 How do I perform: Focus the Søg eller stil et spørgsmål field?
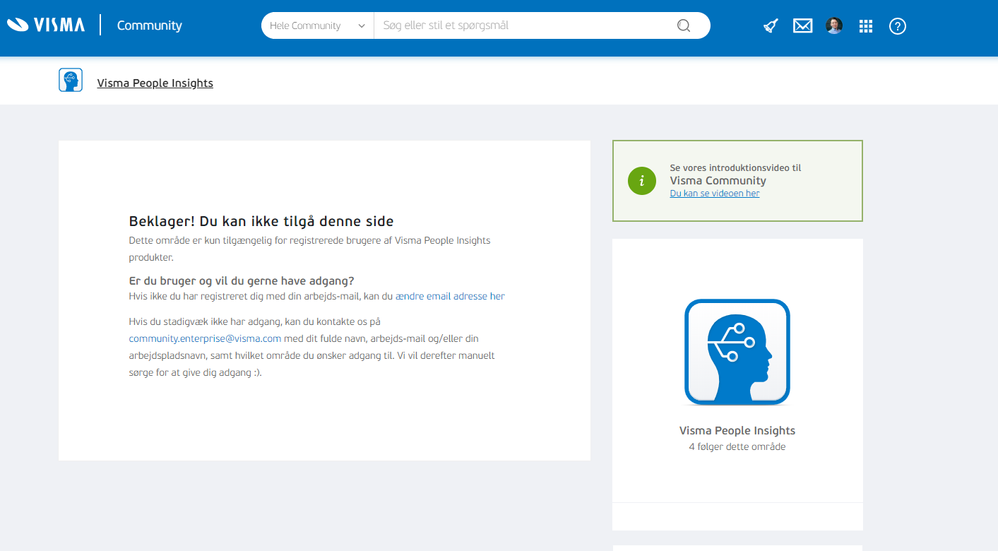click(525, 25)
